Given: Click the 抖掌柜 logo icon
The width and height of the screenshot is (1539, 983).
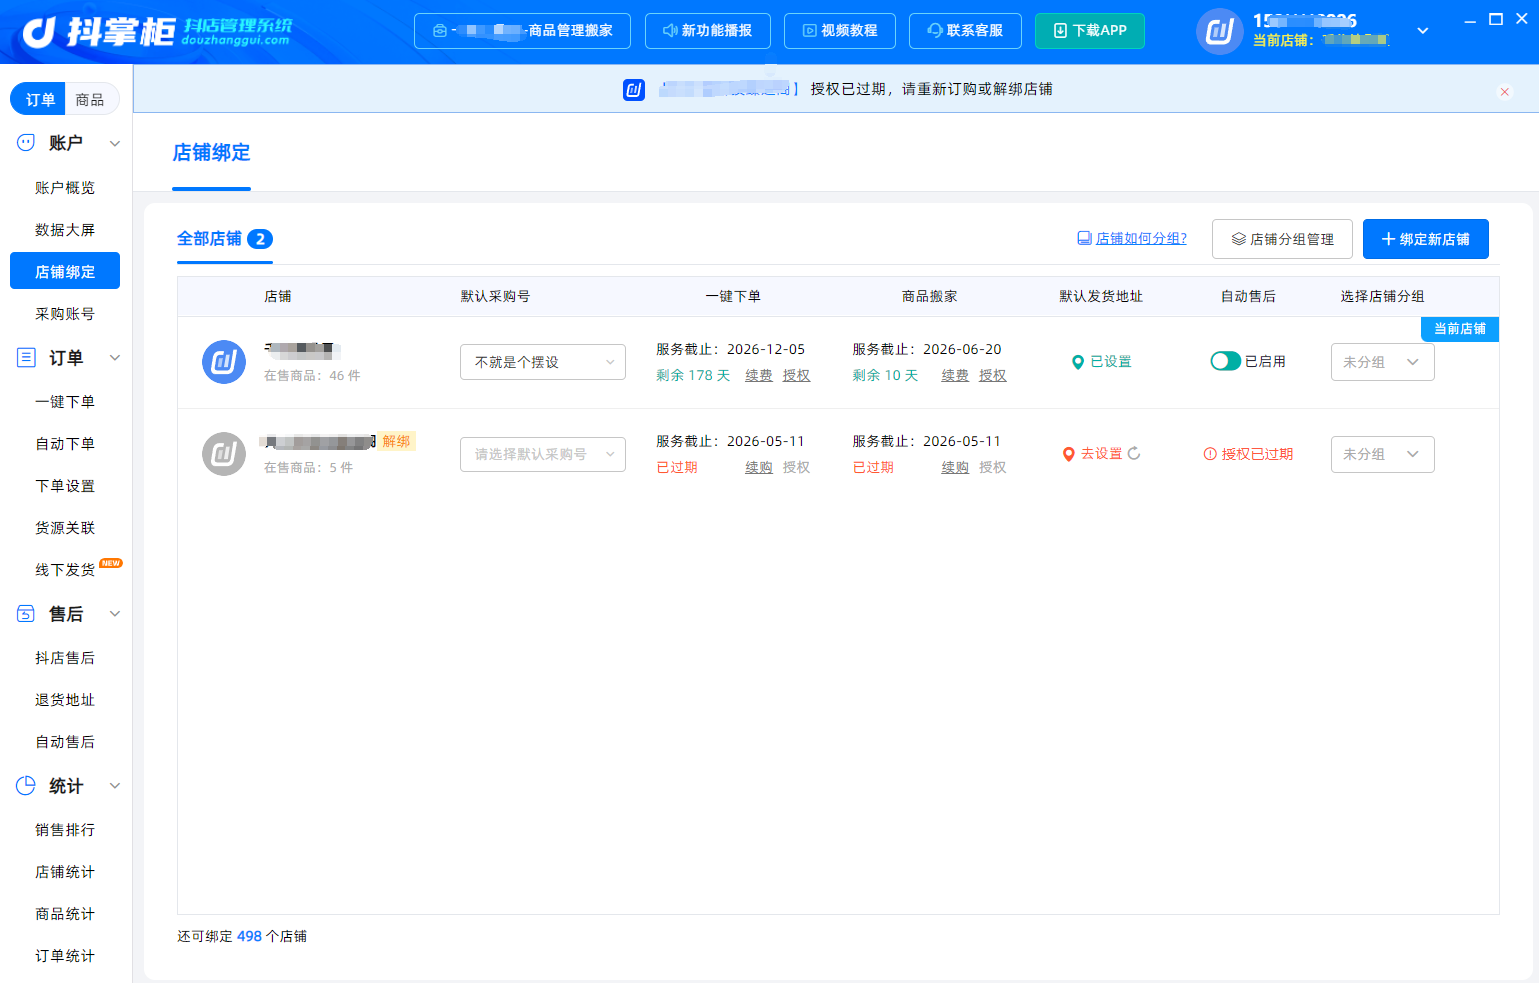Looking at the screenshot, I should coord(38,32).
